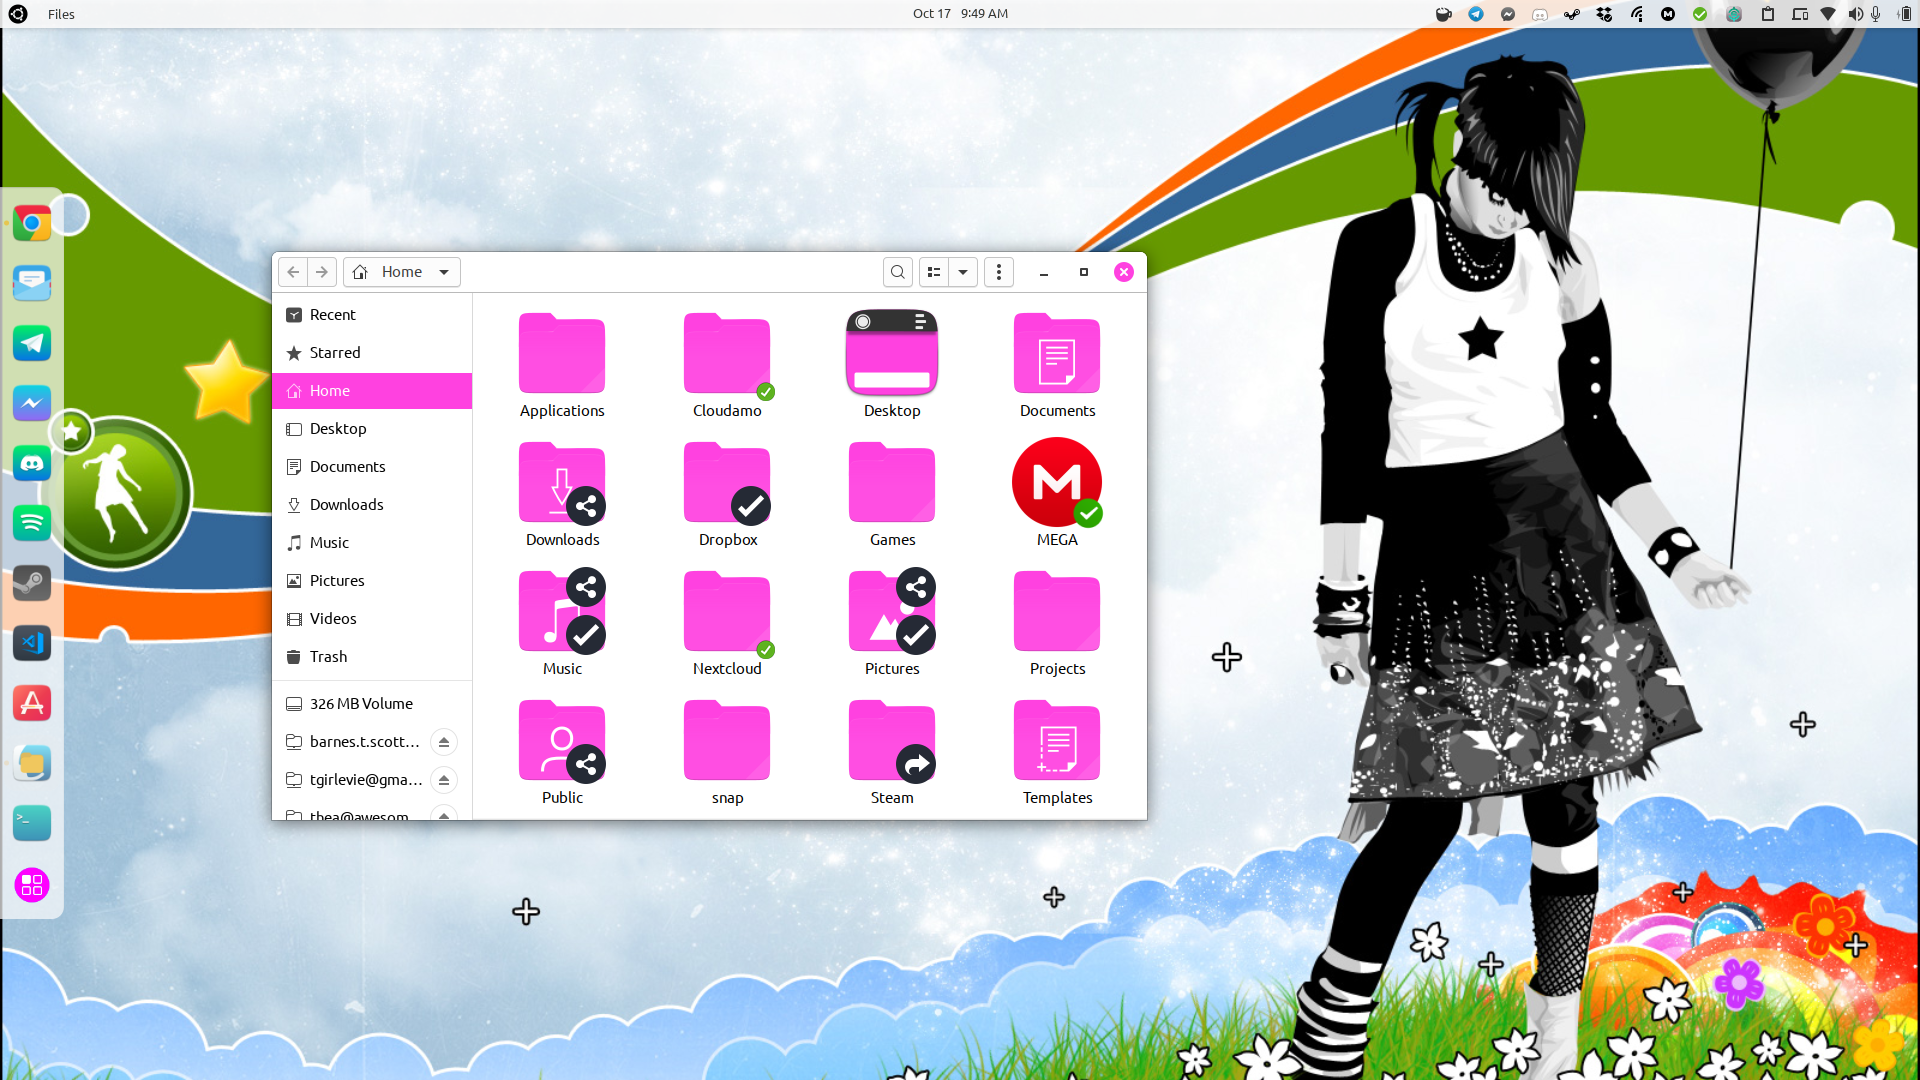Launch Messenger from the dock
1920x1080 pixels.
tap(32, 403)
